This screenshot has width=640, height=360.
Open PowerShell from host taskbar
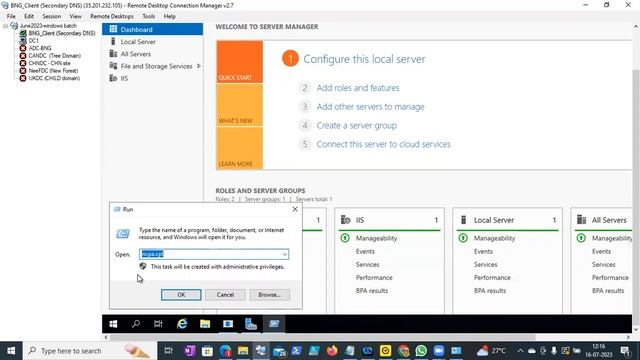pos(297,351)
